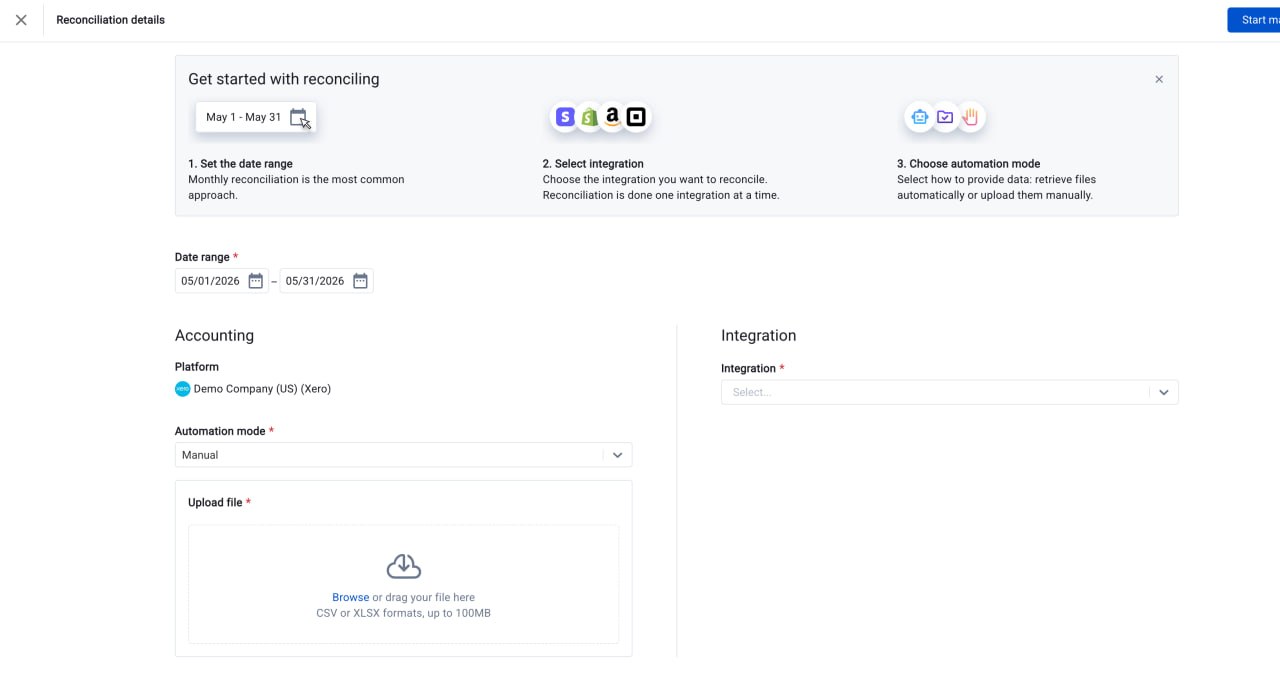This screenshot has width=1280, height=683.
Task: Click the Demo Company (US) (Xero) text
Action: (x=262, y=389)
